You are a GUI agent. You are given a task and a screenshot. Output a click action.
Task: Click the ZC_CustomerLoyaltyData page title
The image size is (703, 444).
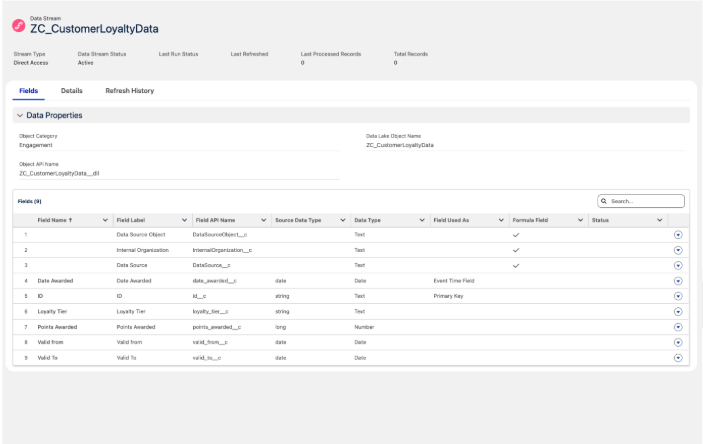coord(94,29)
